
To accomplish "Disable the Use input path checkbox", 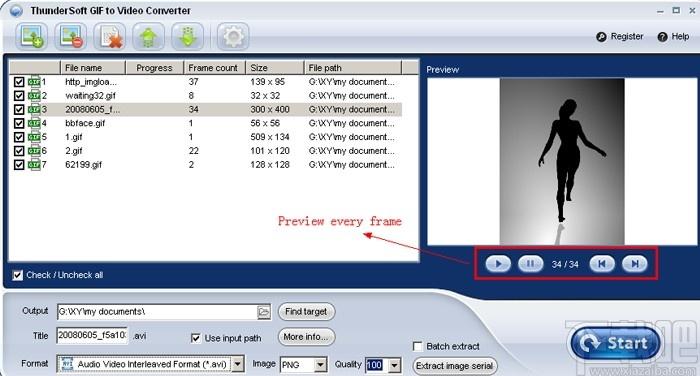I will [x=196, y=338].
